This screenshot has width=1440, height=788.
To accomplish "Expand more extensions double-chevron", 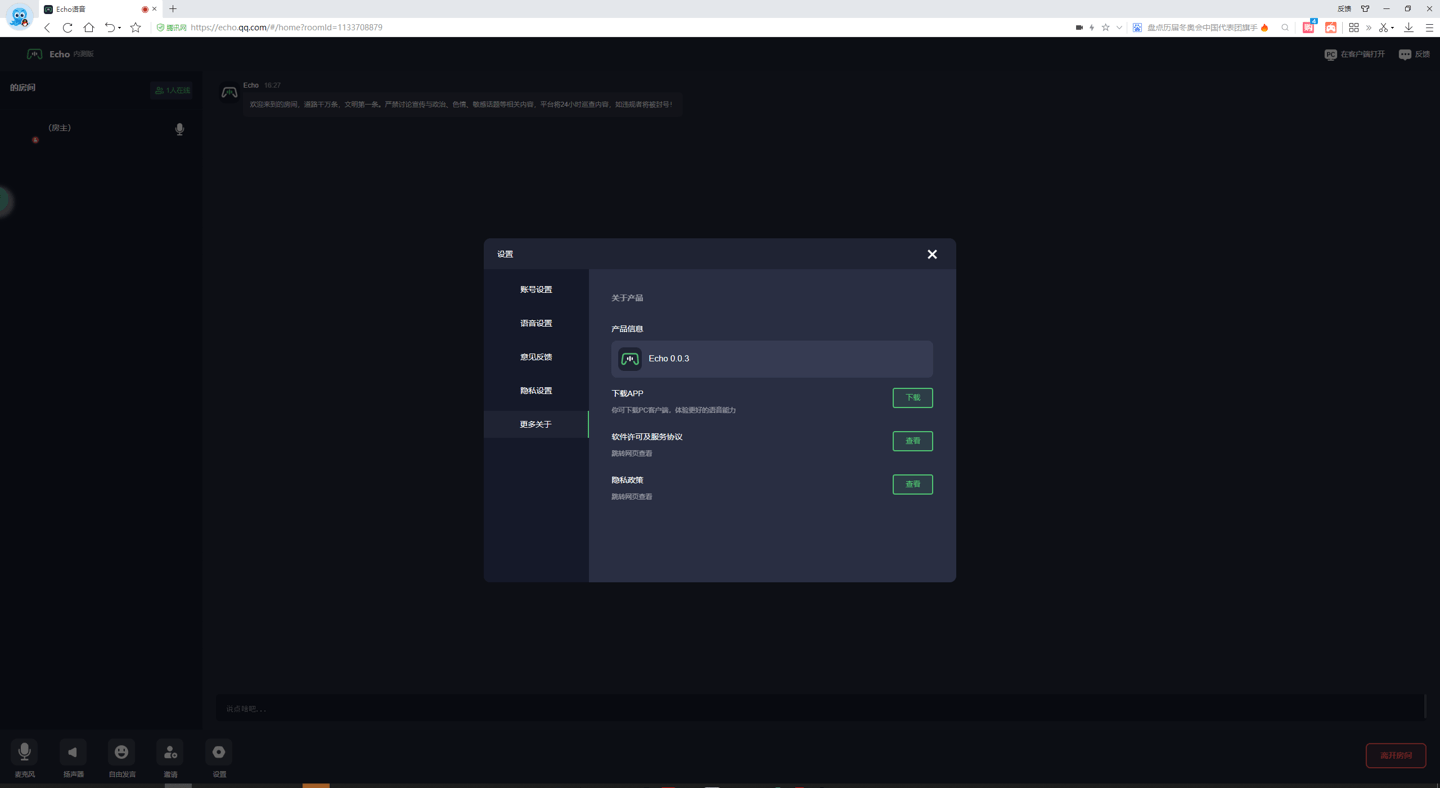I will 1369,28.
